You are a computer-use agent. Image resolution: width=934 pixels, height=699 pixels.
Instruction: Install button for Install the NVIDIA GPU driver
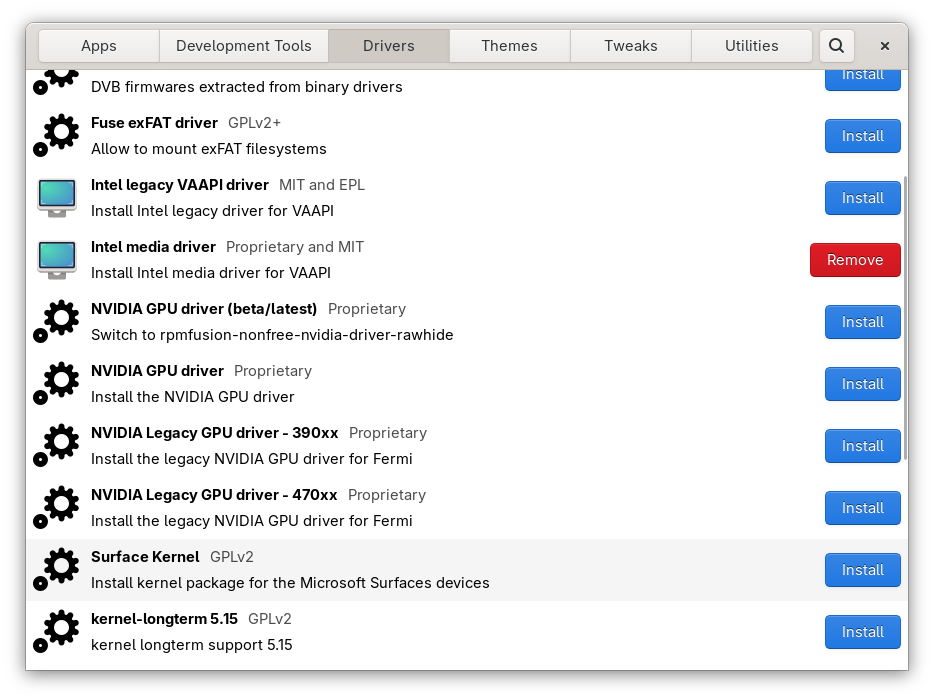[863, 384]
